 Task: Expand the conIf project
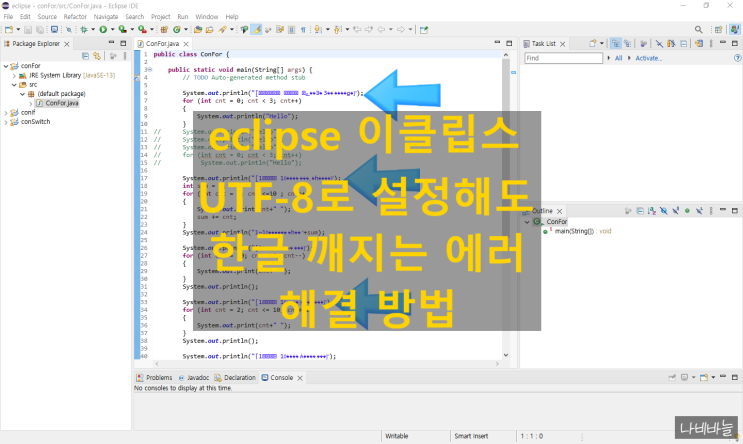tap(6, 112)
